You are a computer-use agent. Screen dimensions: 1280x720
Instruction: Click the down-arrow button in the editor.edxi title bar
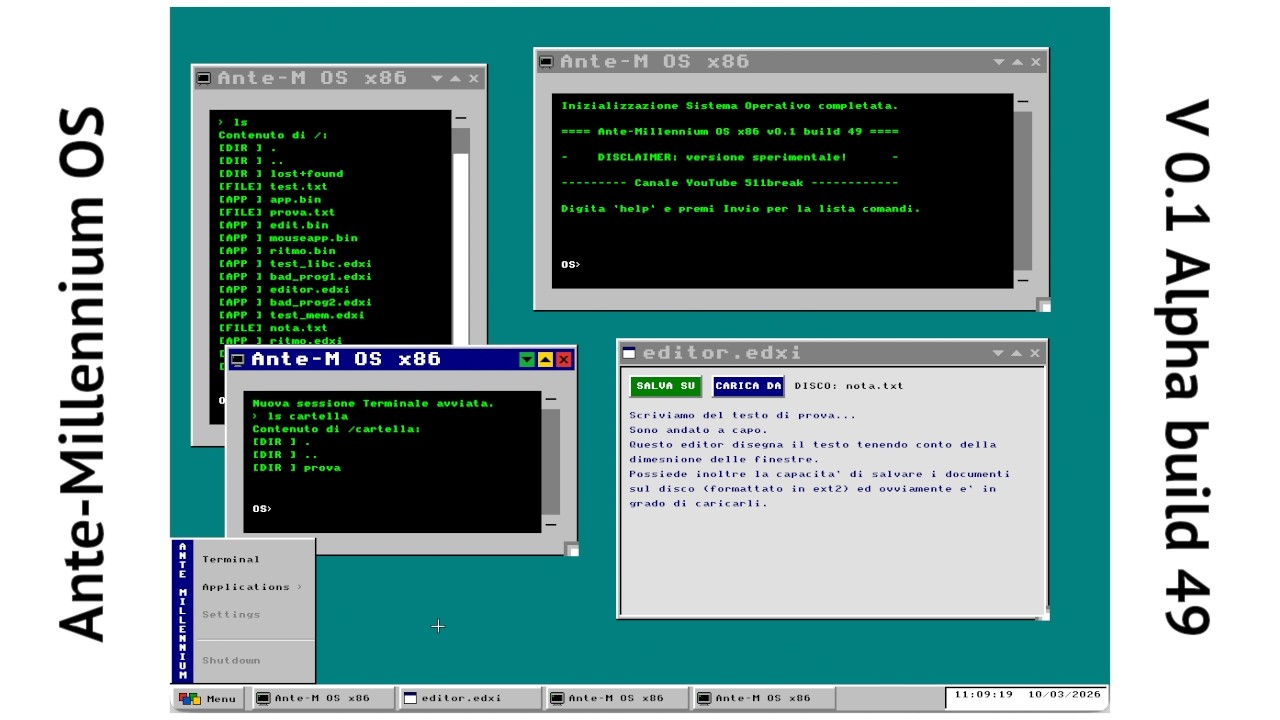[x=998, y=353]
